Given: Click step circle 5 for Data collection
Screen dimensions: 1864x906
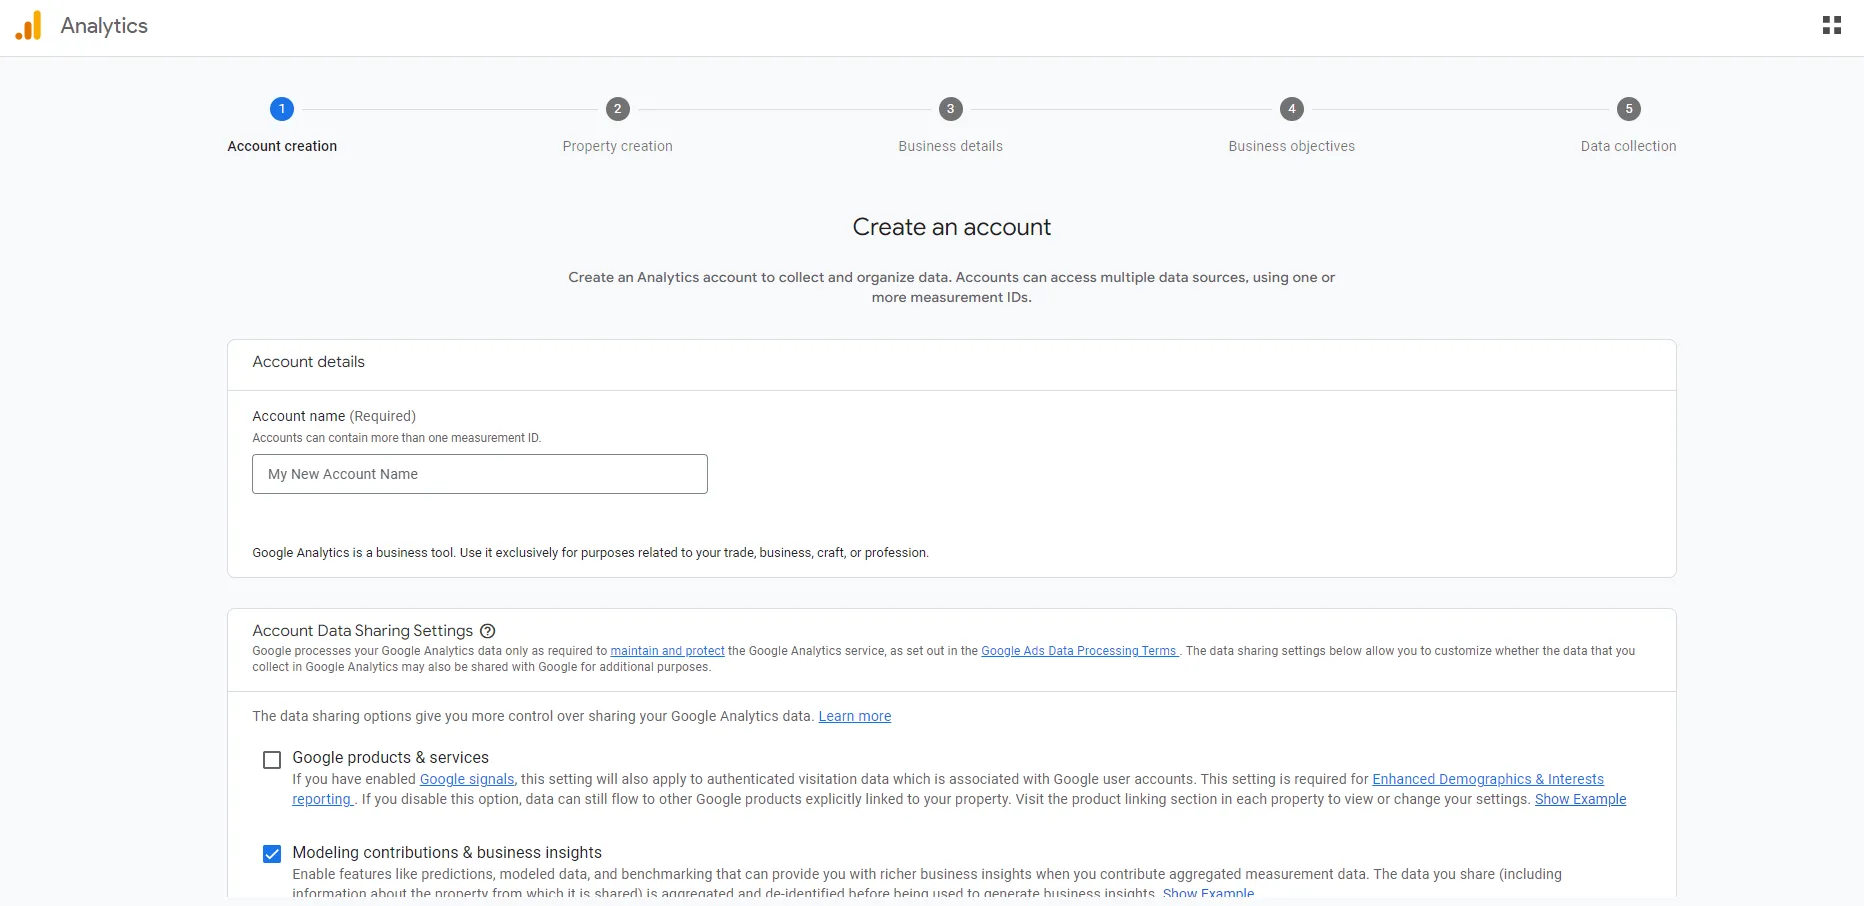Looking at the screenshot, I should coord(1629,110).
